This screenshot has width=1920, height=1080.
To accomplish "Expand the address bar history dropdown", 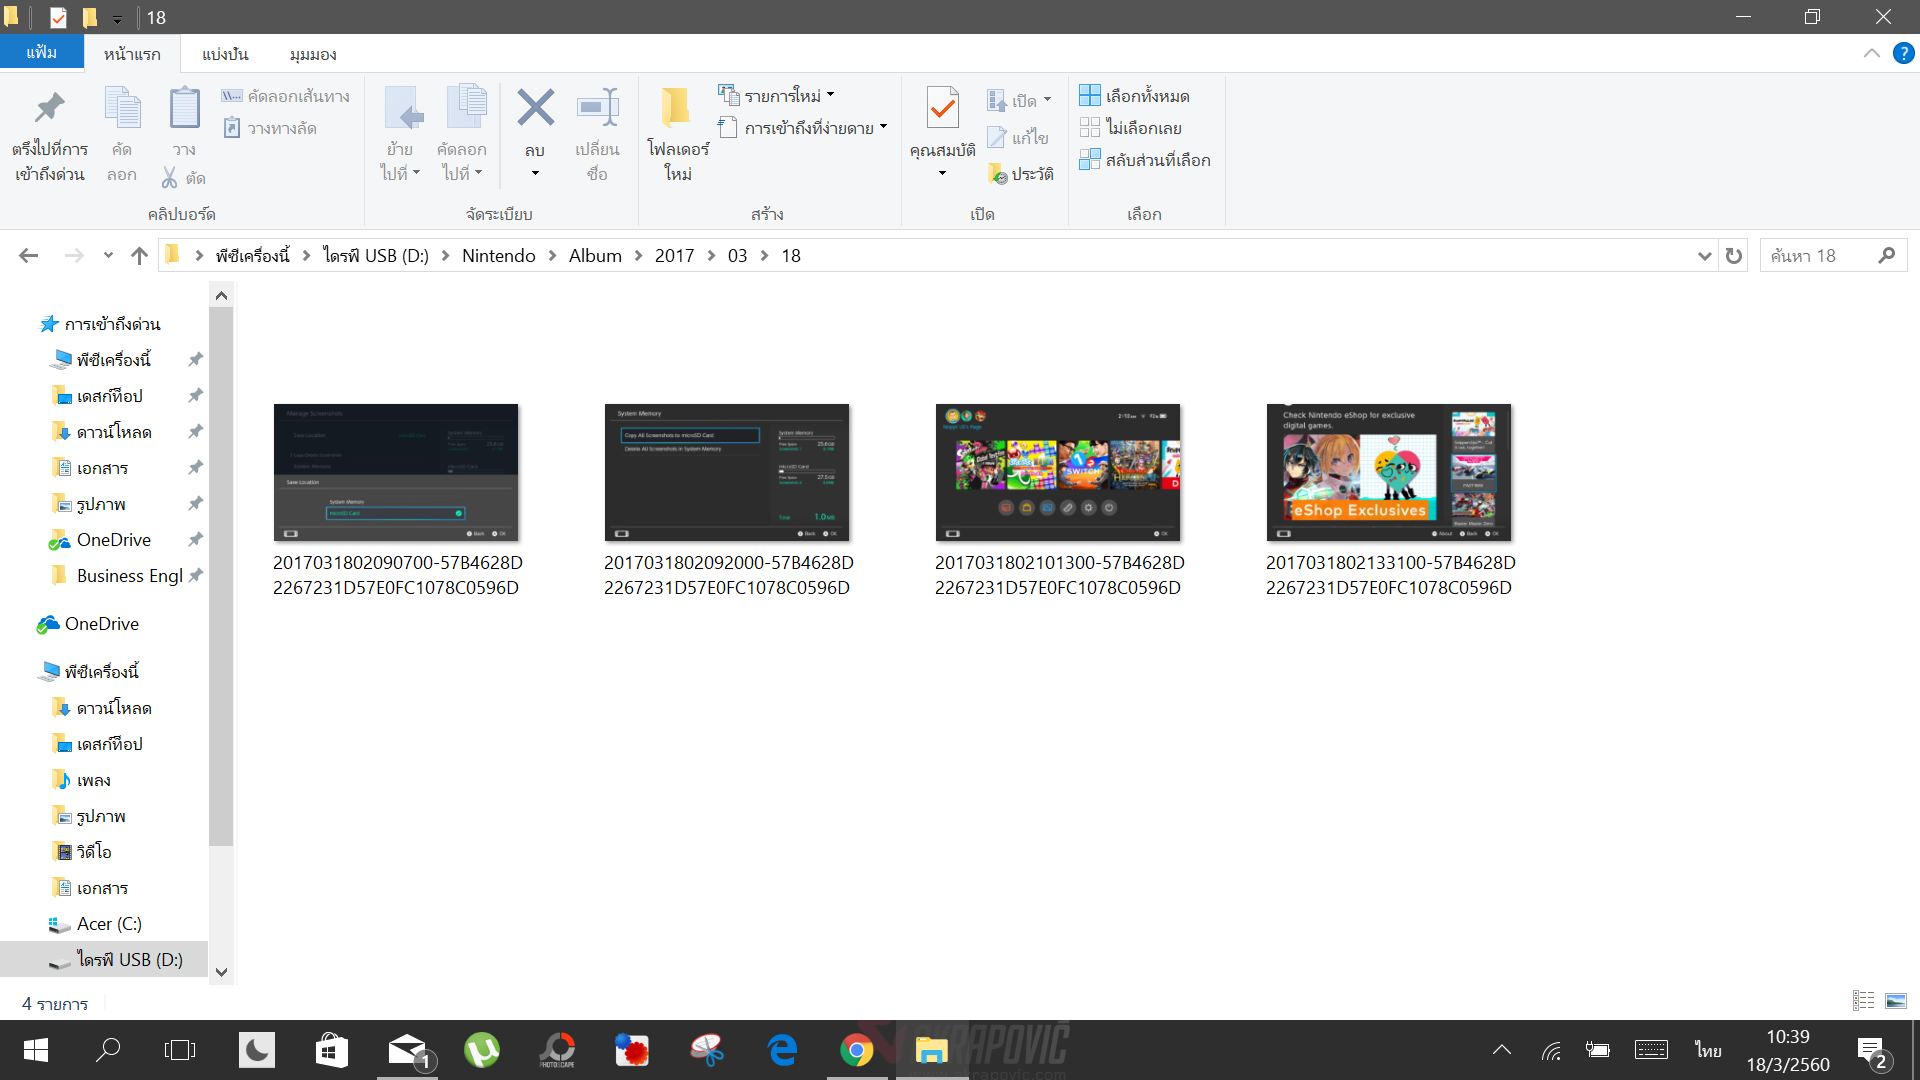I will click(1704, 256).
